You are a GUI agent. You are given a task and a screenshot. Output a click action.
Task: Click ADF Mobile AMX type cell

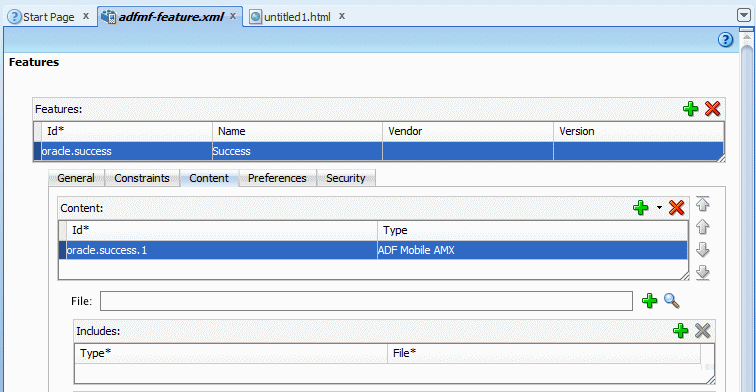point(532,250)
